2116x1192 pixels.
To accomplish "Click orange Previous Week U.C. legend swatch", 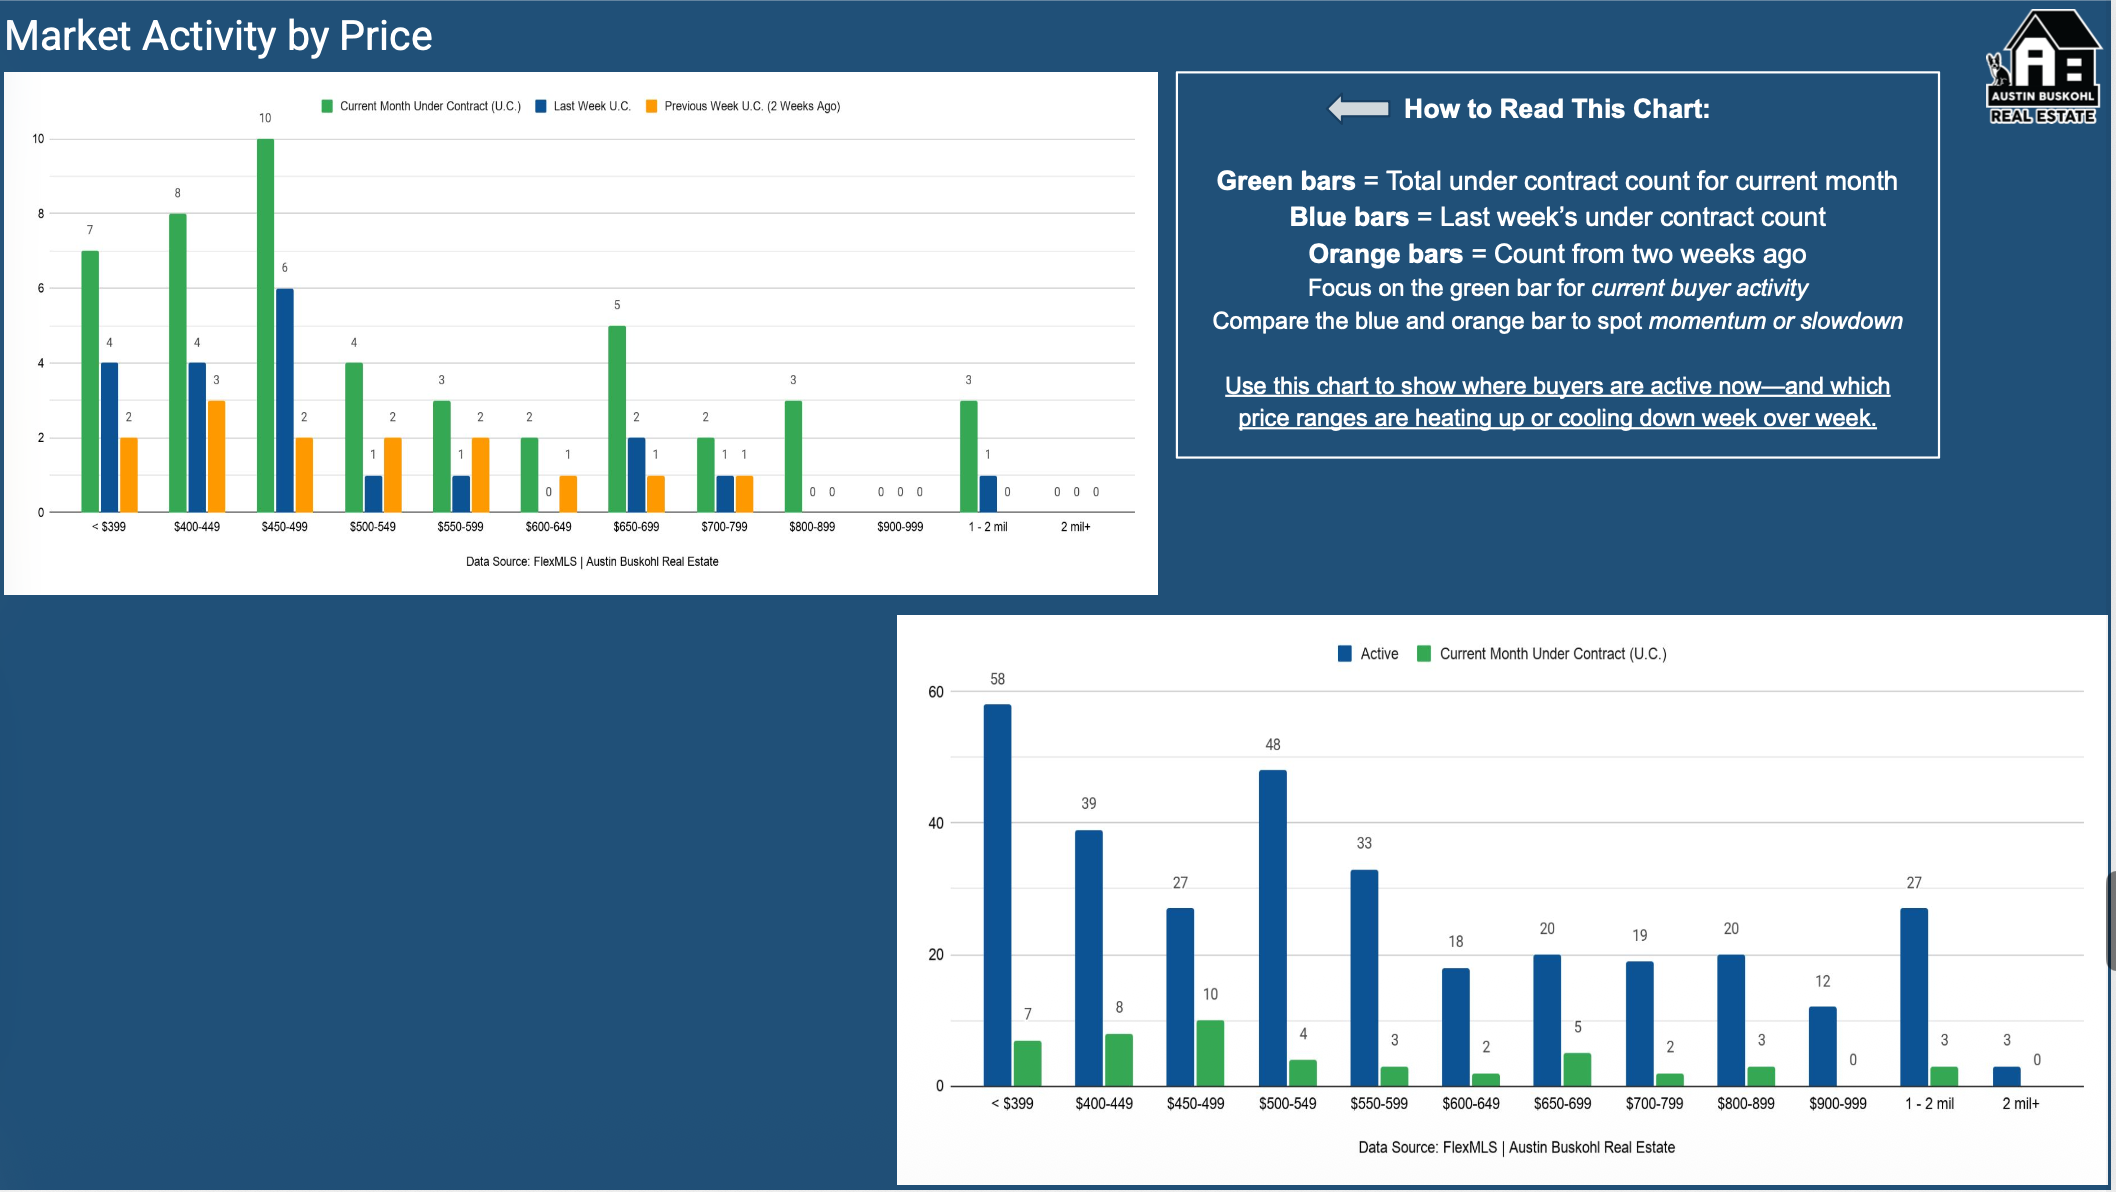I will (x=652, y=106).
